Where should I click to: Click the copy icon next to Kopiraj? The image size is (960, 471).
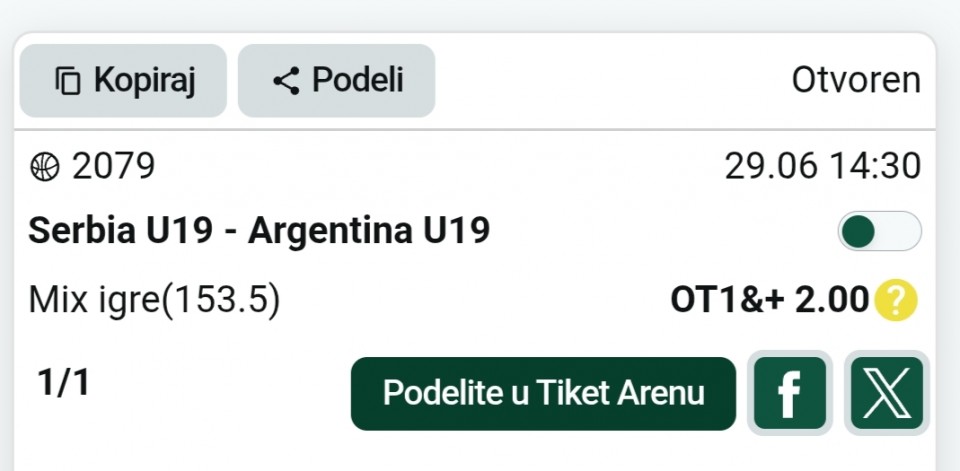[68, 81]
